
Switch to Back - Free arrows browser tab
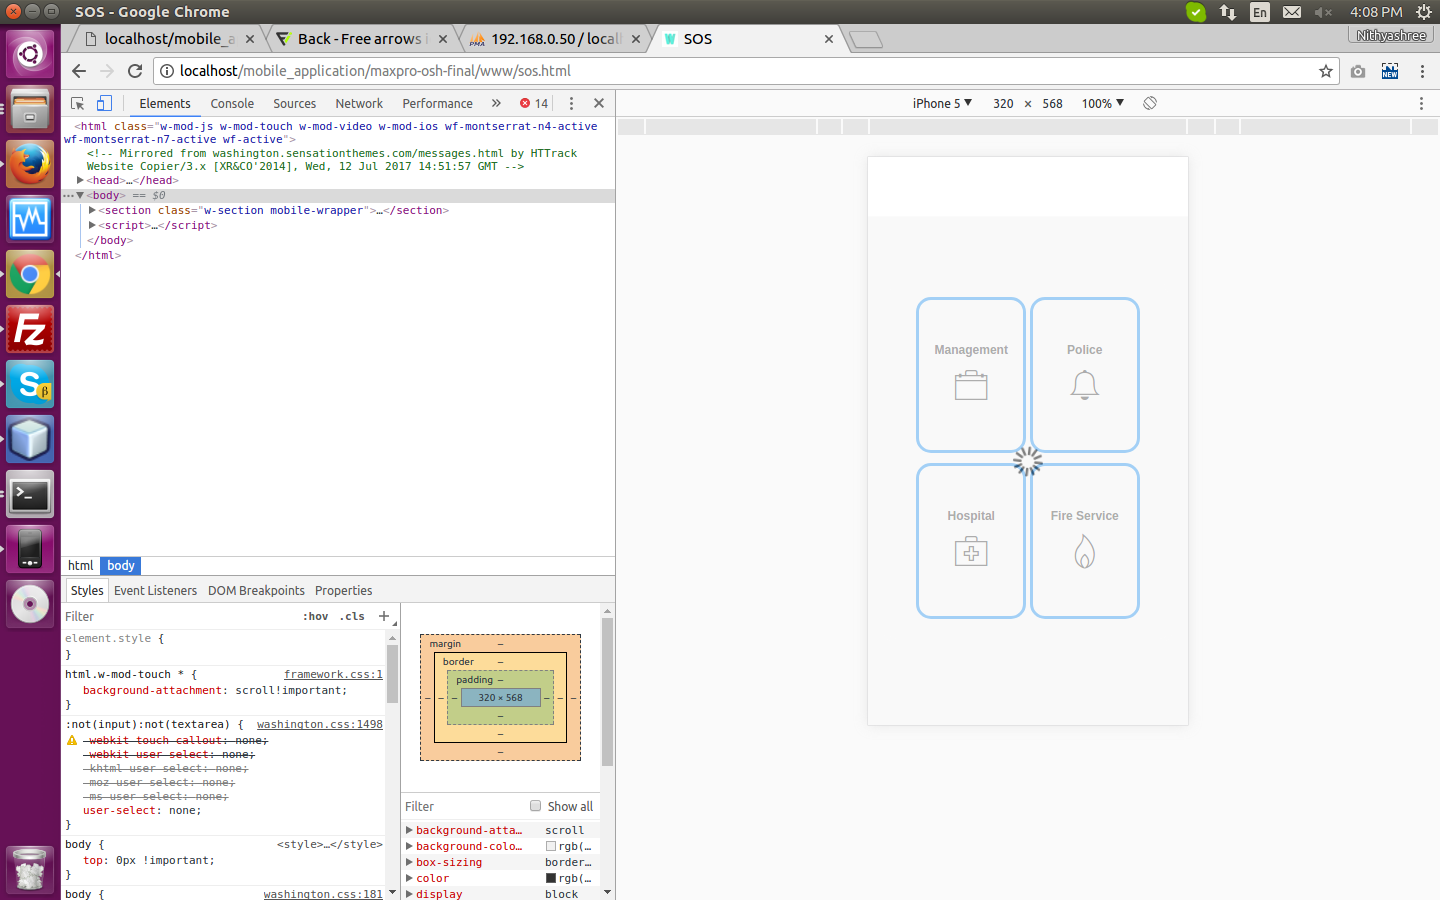tap(360, 39)
